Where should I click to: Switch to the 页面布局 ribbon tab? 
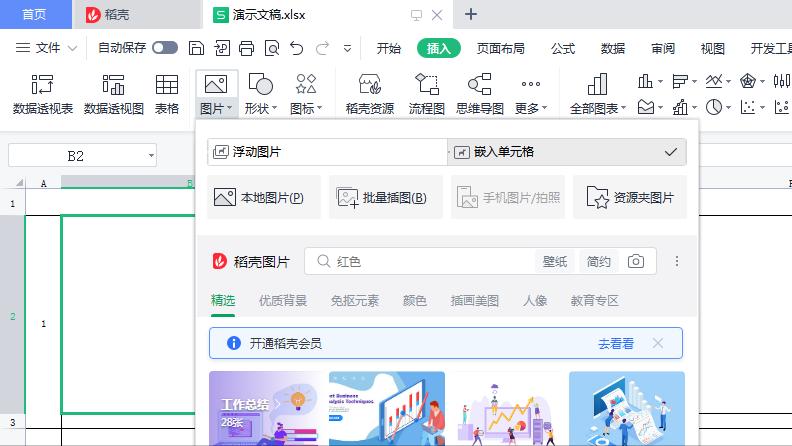pos(501,48)
